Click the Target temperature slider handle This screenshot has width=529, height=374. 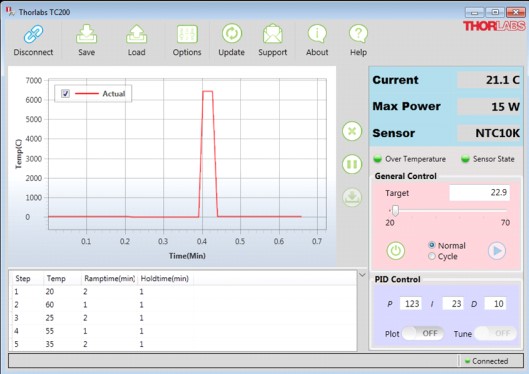pos(395,211)
